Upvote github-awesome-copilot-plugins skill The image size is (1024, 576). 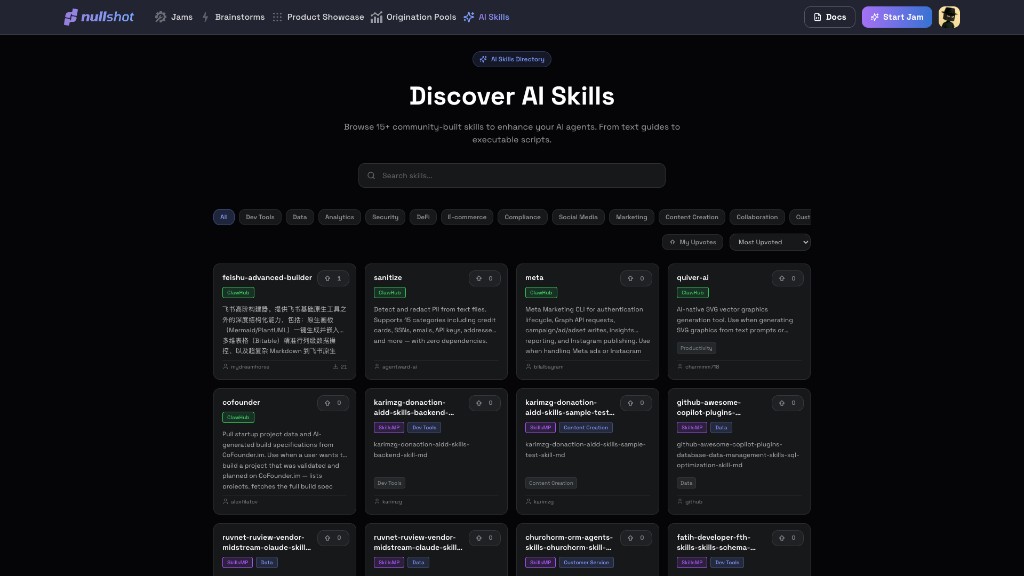pos(788,403)
